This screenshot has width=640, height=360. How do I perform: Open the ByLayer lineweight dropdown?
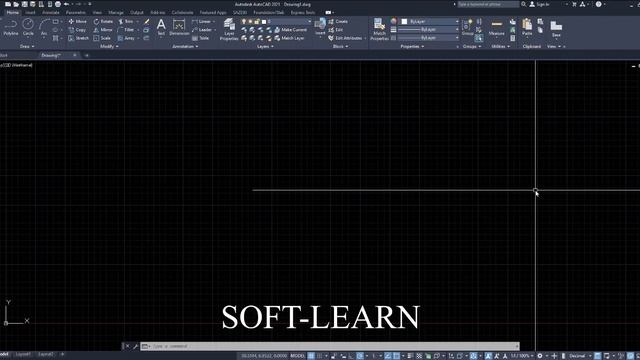(x=428, y=29)
